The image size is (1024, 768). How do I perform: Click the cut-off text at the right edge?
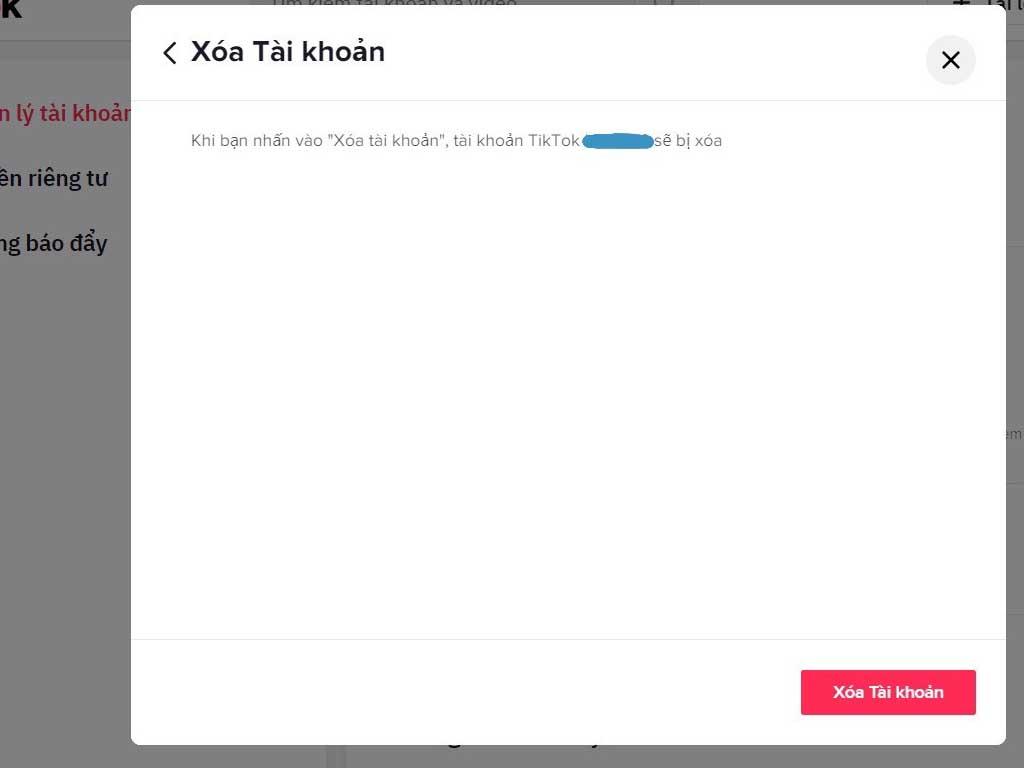[1014, 434]
